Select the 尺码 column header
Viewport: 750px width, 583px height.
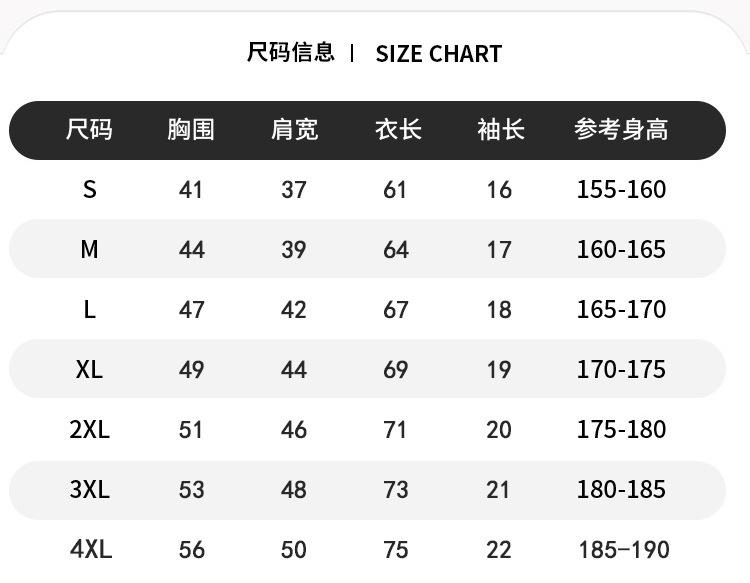(89, 130)
